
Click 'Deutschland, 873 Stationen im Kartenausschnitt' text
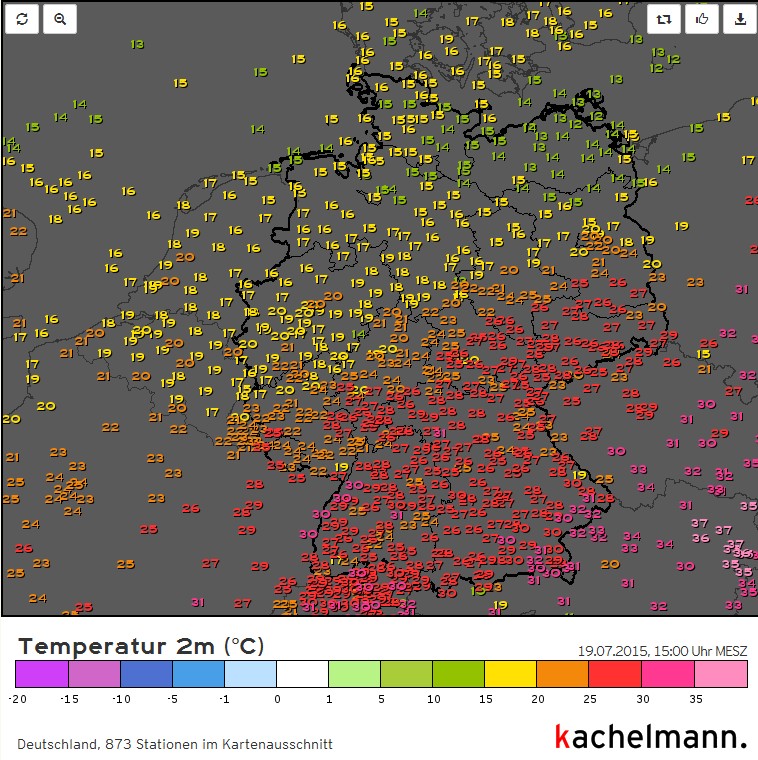pyautogui.click(x=175, y=744)
